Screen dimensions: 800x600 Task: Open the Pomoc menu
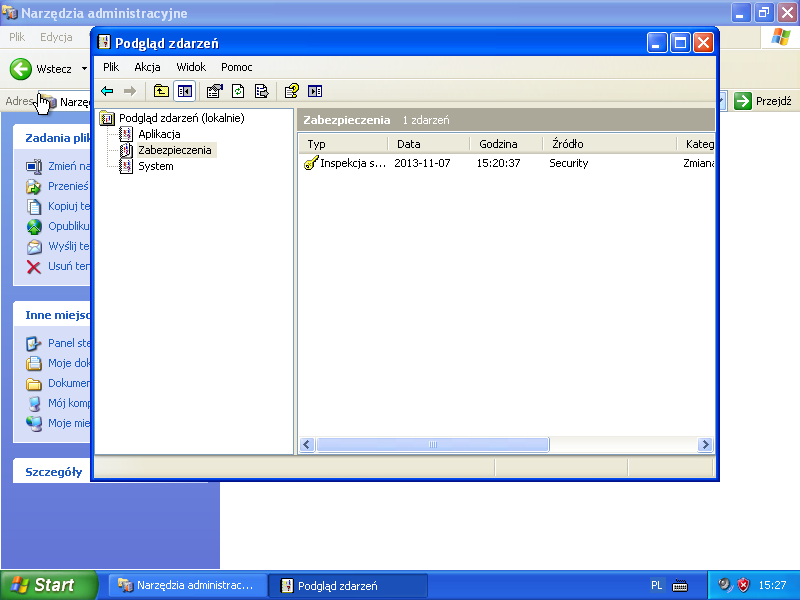[x=237, y=67]
